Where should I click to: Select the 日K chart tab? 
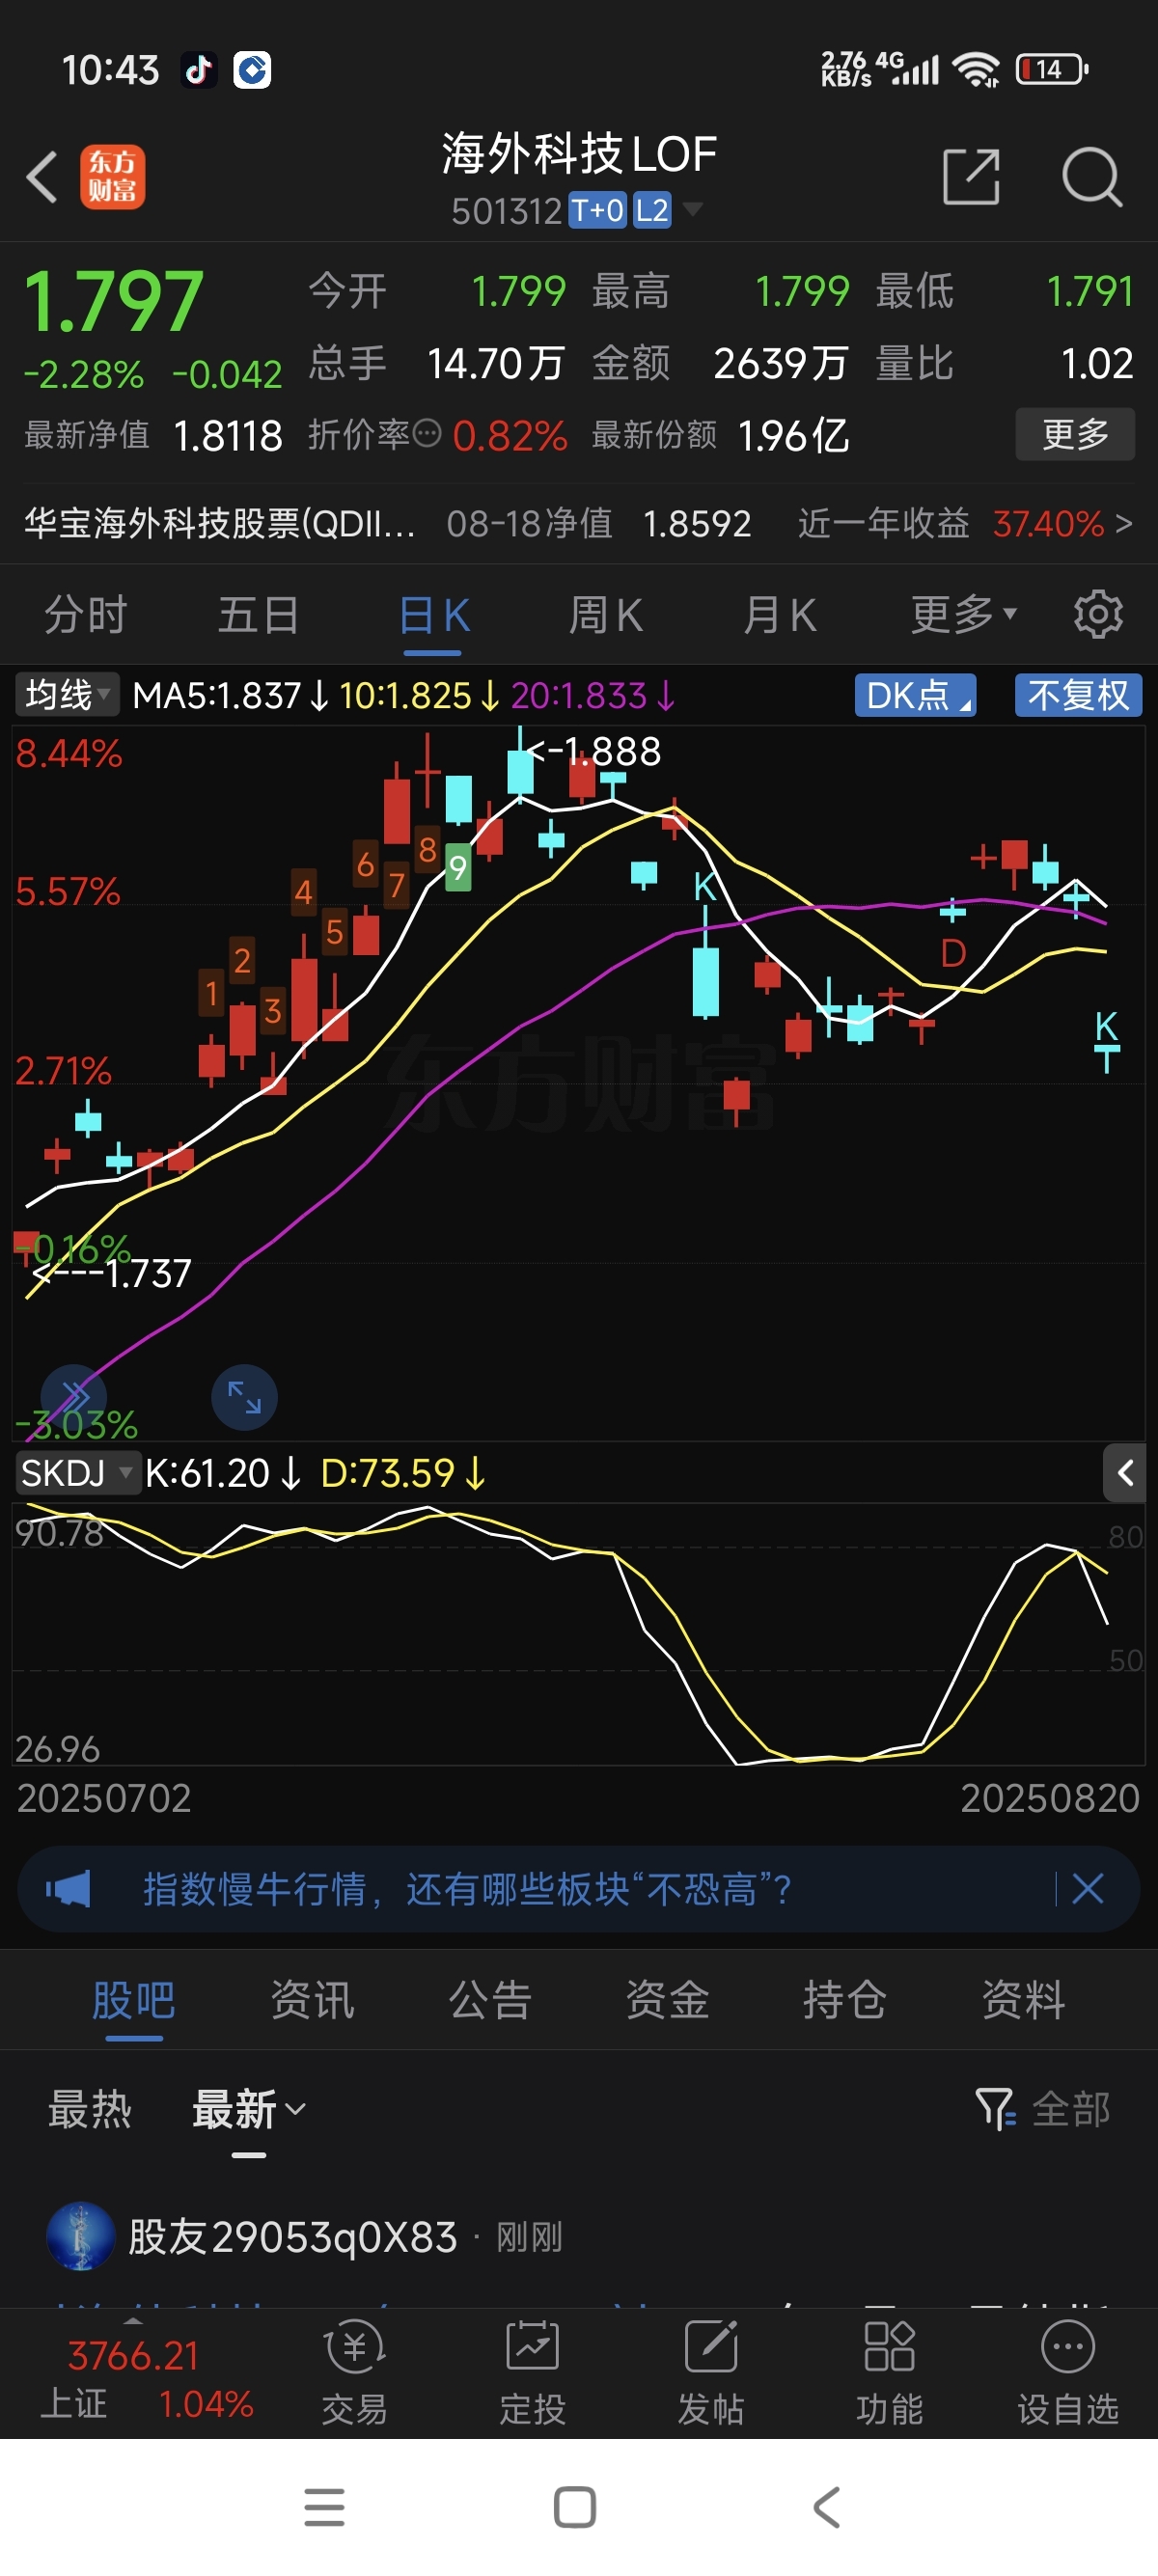pos(434,614)
